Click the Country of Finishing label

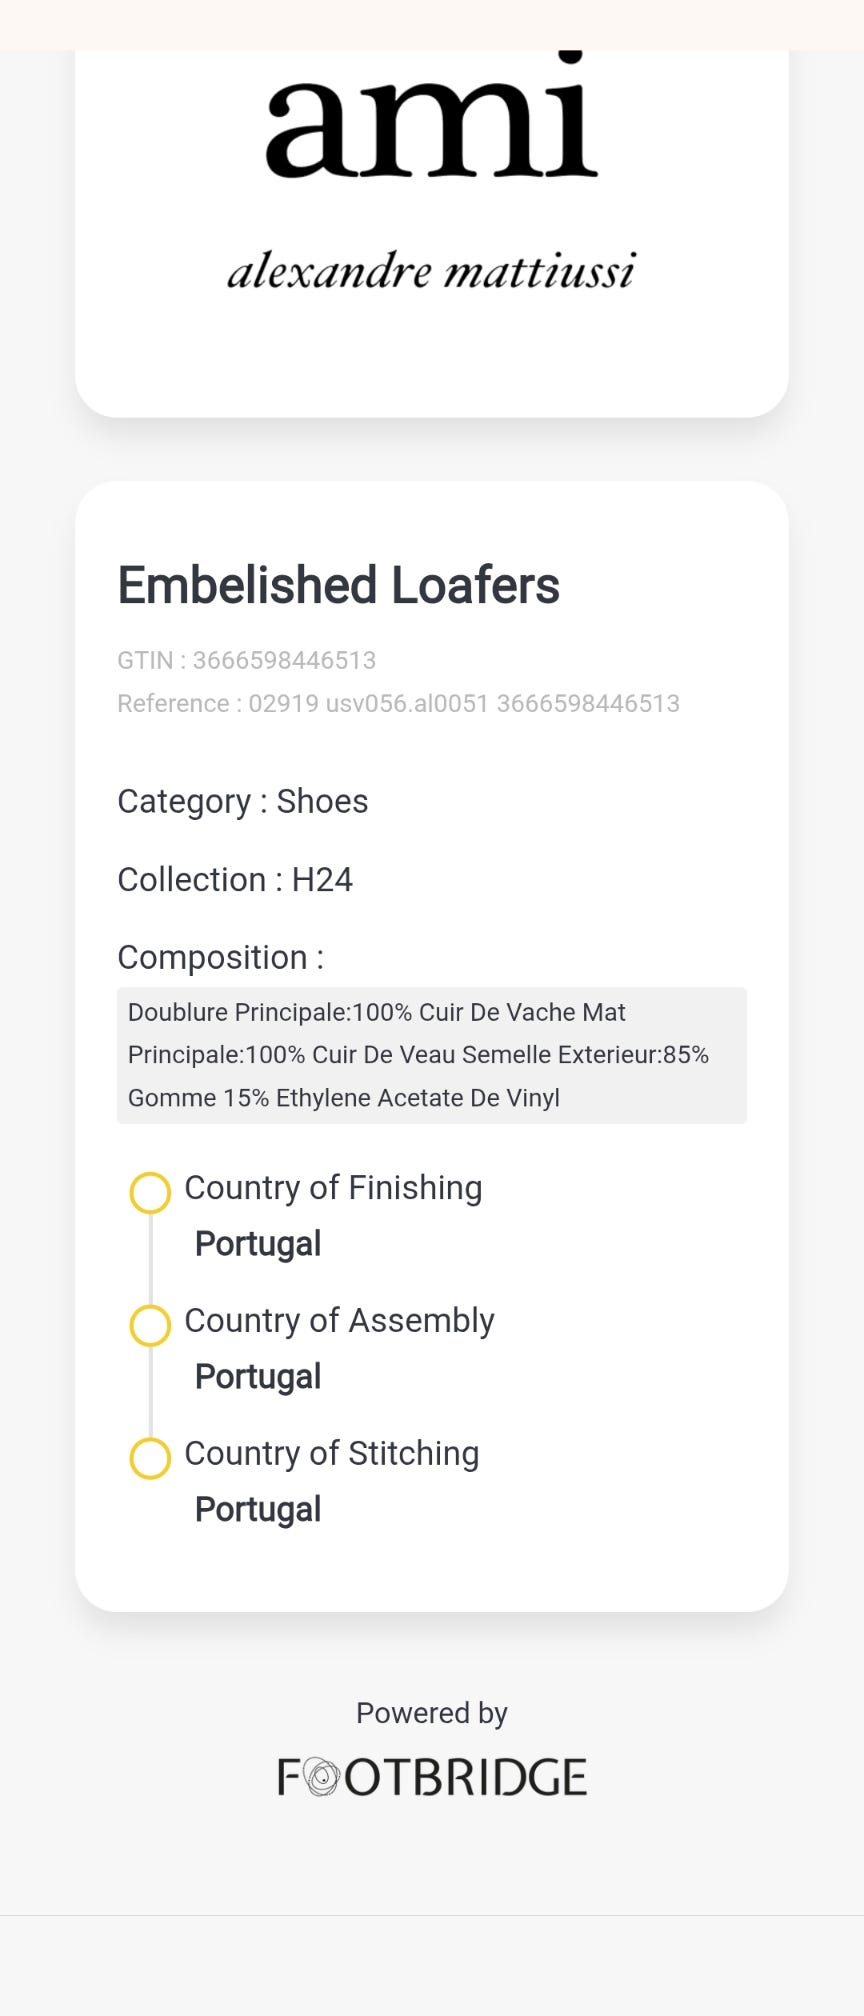click(x=333, y=1188)
